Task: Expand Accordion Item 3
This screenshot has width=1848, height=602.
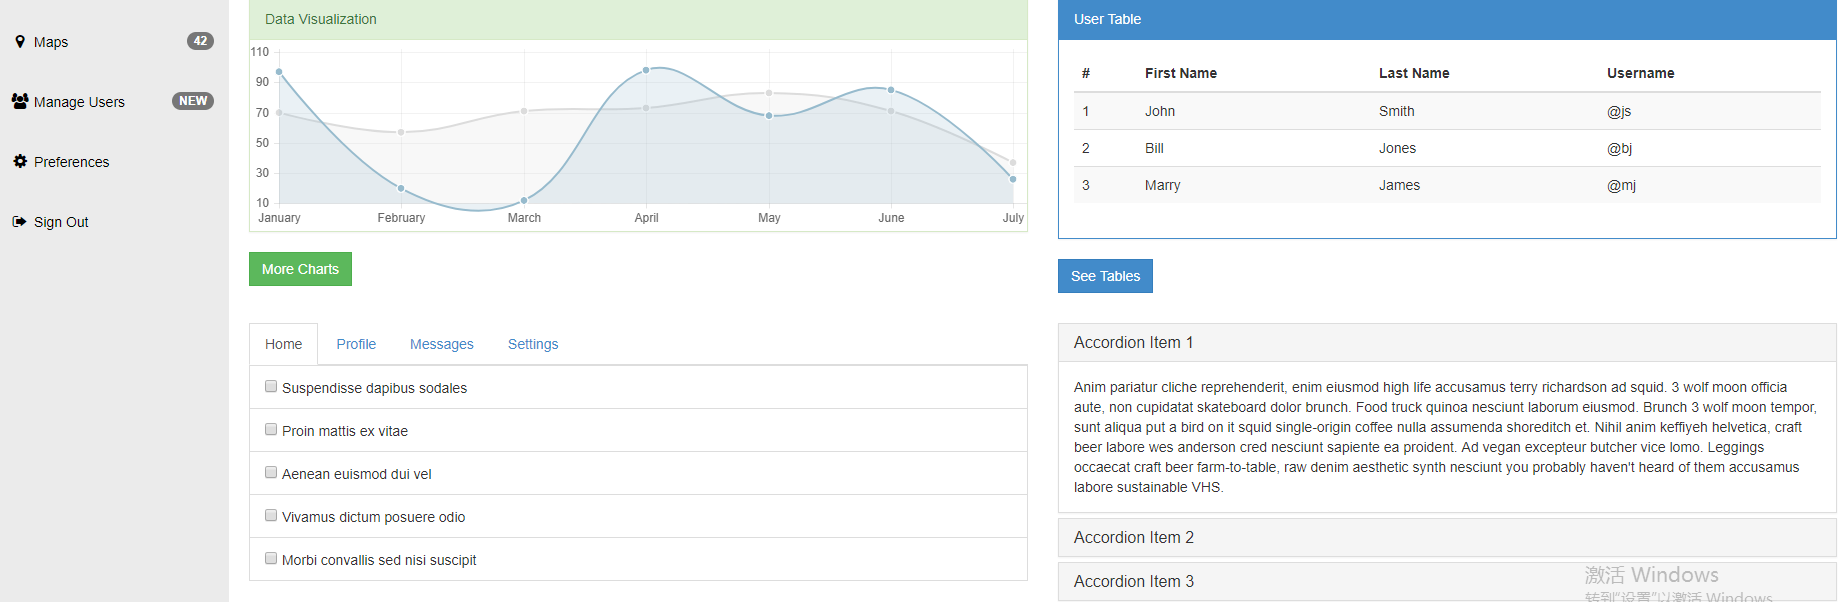Action: (x=1133, y=582)
